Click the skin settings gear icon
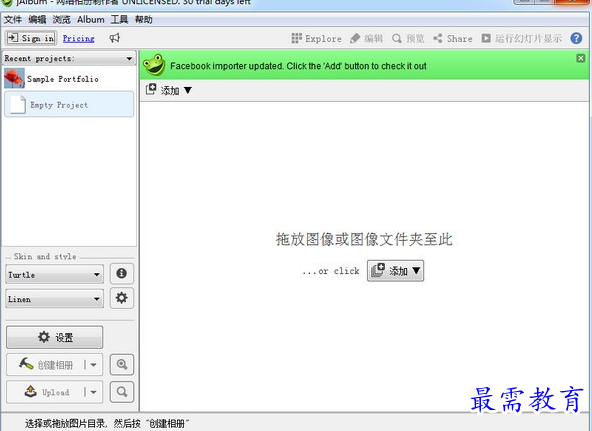The image size is (592, 431). (122, 298)
